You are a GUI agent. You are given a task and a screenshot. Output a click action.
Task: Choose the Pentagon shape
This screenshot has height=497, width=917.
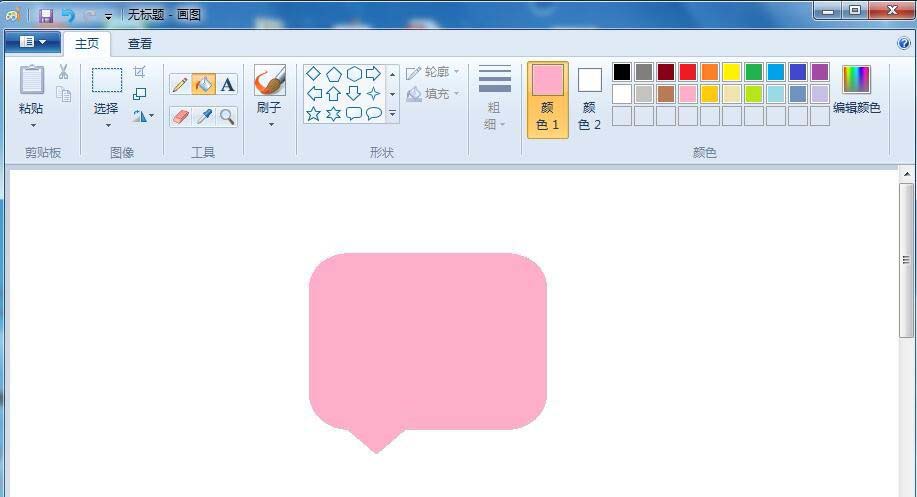pos(333,74)
